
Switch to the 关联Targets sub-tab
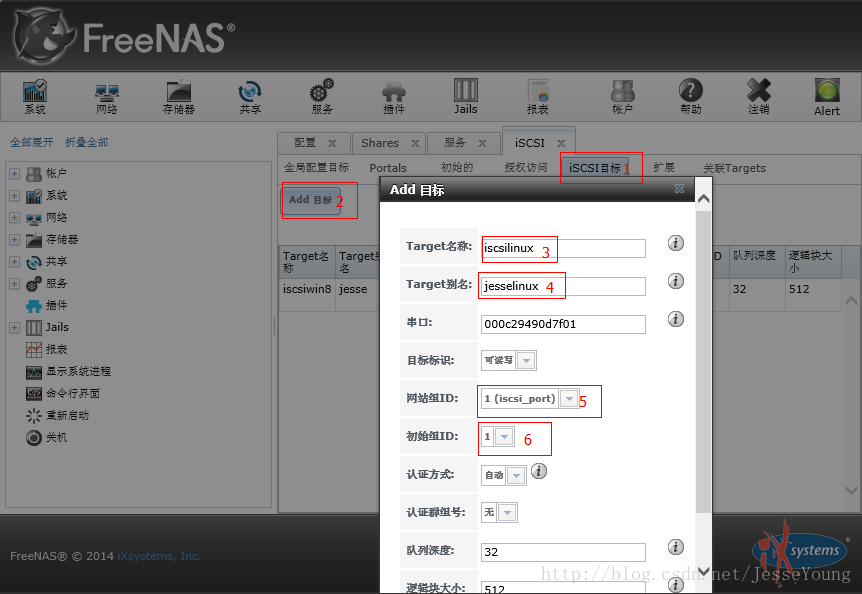pyautogui.click(x=734, y=168)
